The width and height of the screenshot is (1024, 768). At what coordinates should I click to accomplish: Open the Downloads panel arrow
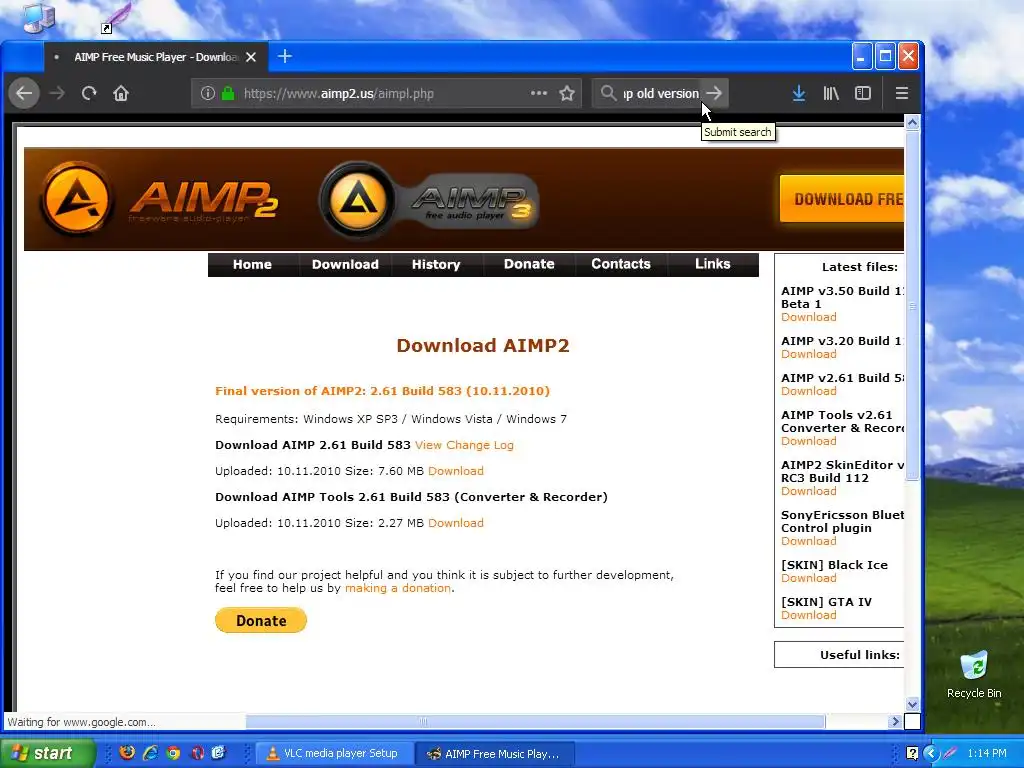[x=799, y=93]
